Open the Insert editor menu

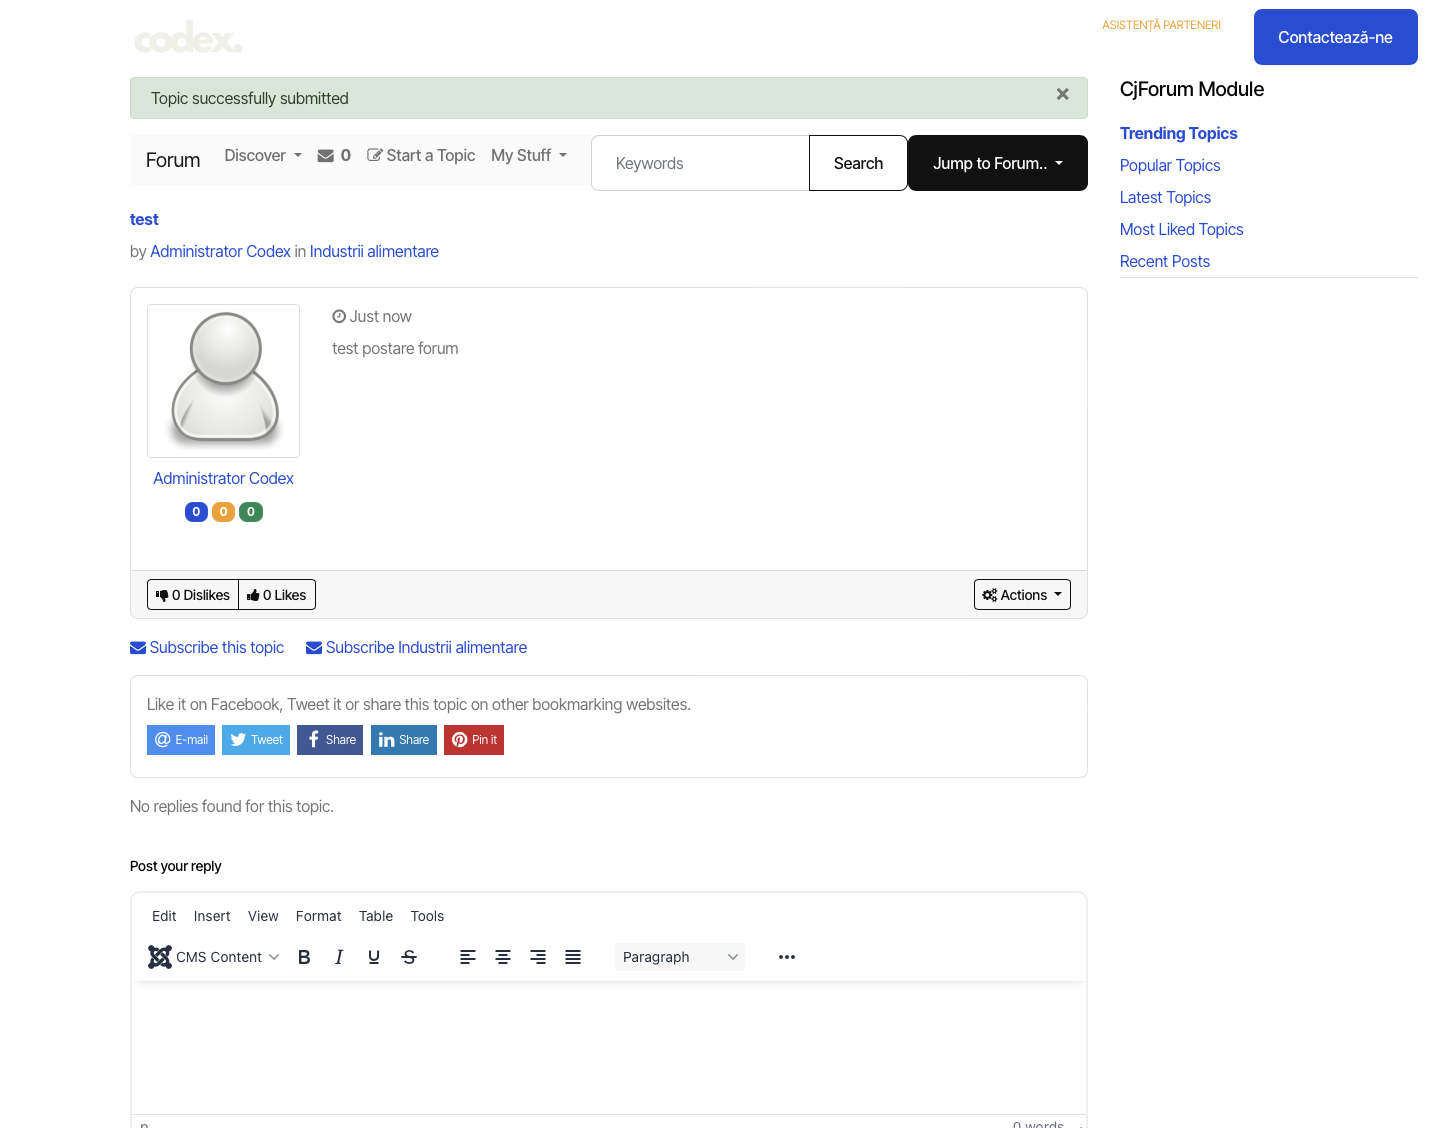click(212, 916)
